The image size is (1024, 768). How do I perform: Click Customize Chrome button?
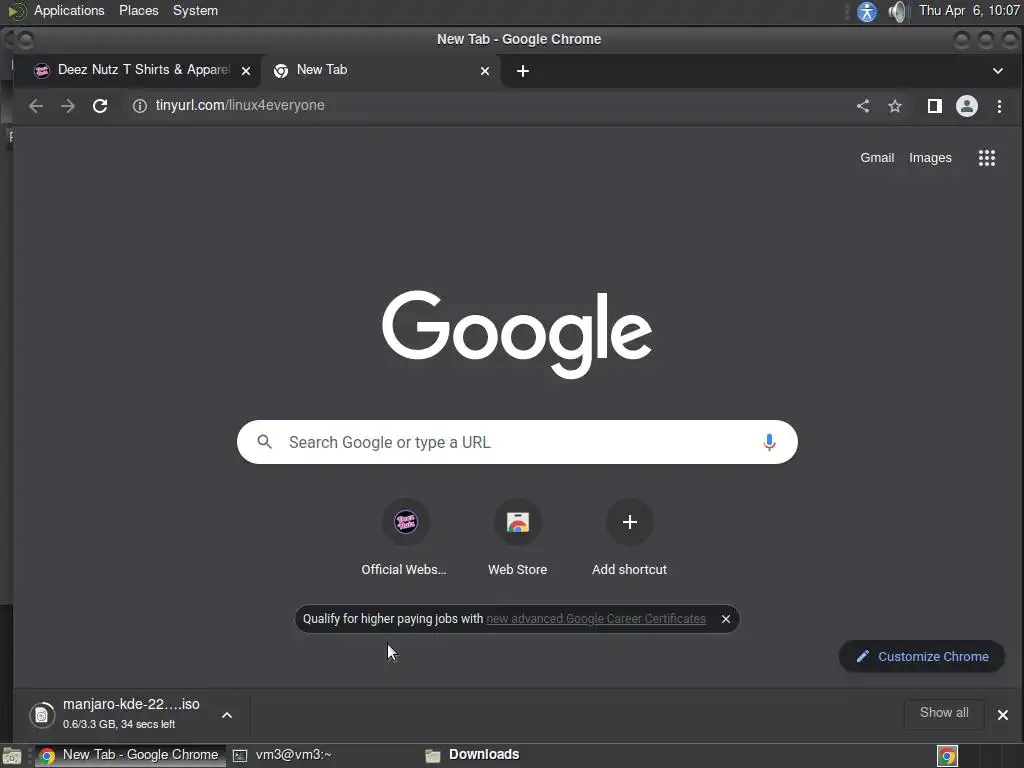tap(921, 656)
